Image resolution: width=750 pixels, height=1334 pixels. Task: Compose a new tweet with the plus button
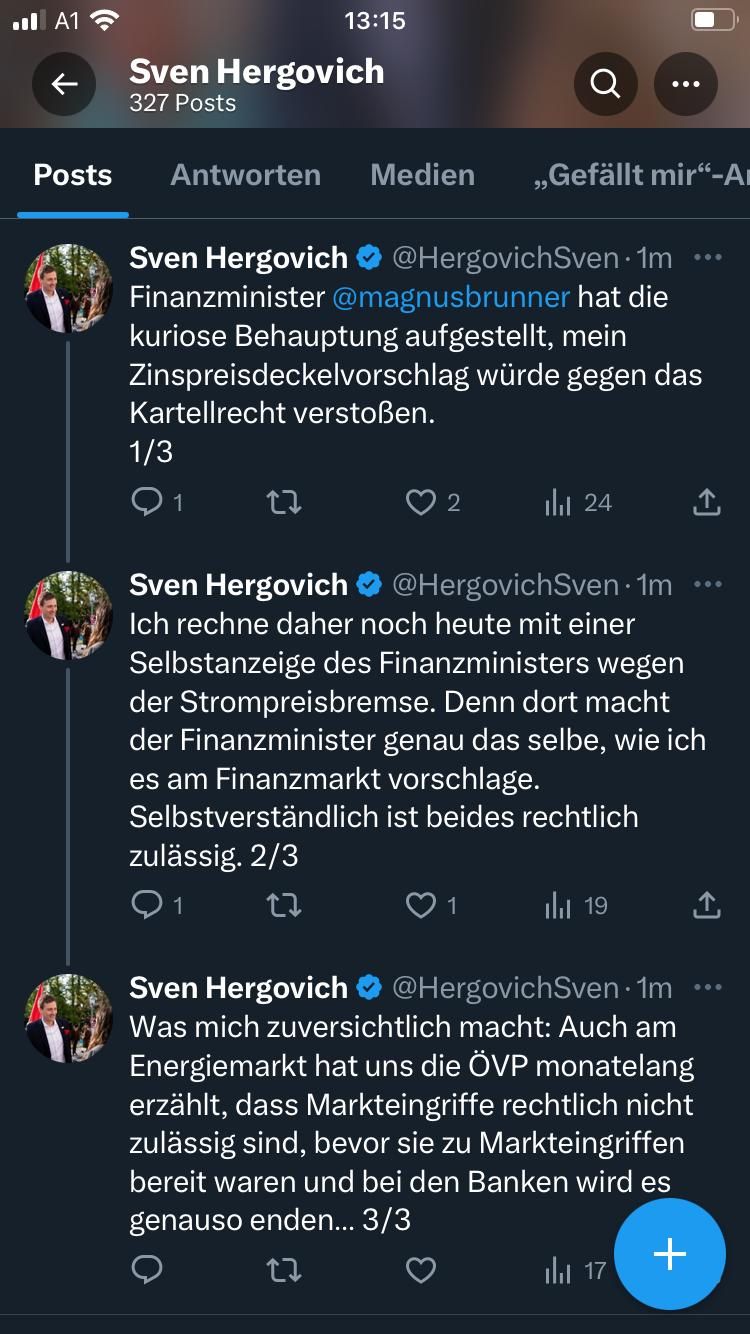(668, 1254)
